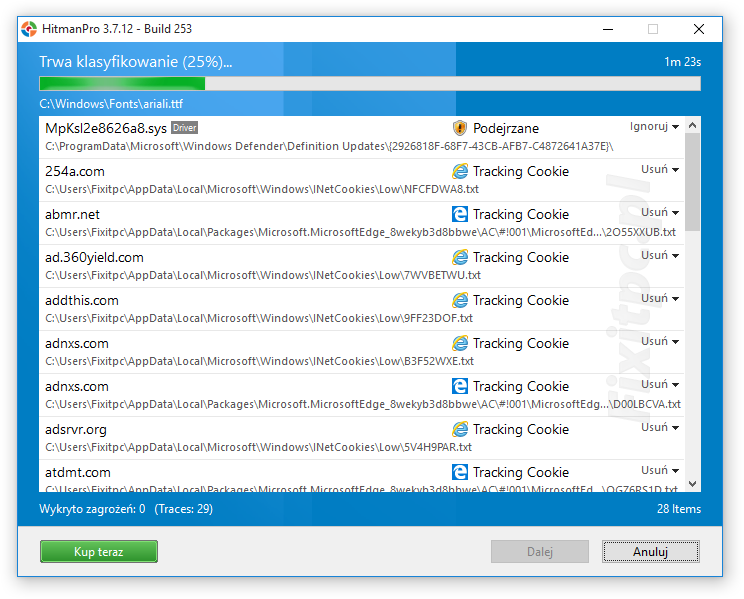
Task: Close the HitmanPro window
Action: pos(698,29)
